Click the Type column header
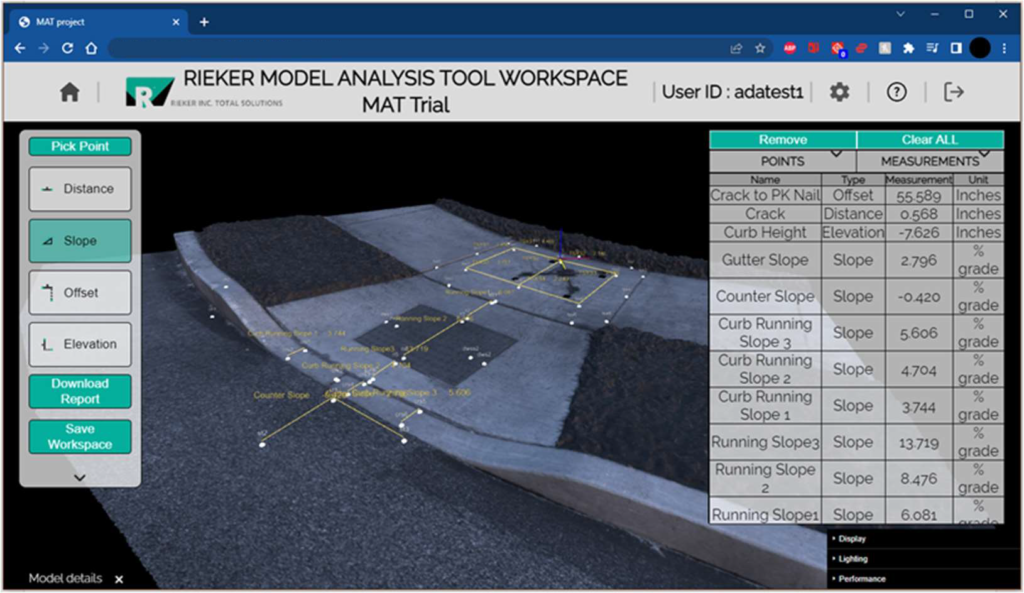 tap(853, 180)
